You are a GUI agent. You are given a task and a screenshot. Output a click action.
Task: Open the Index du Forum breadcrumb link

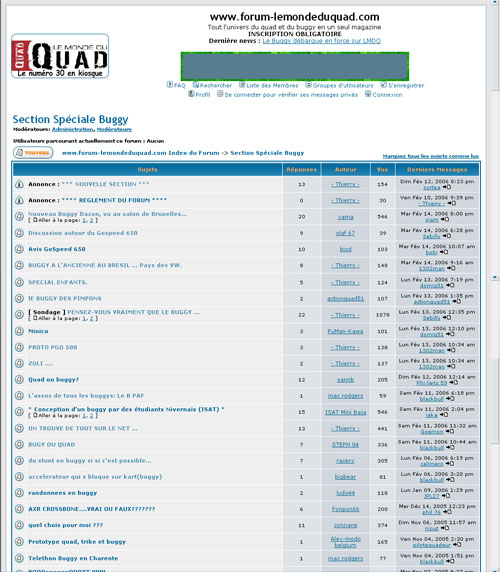point(141,153)
